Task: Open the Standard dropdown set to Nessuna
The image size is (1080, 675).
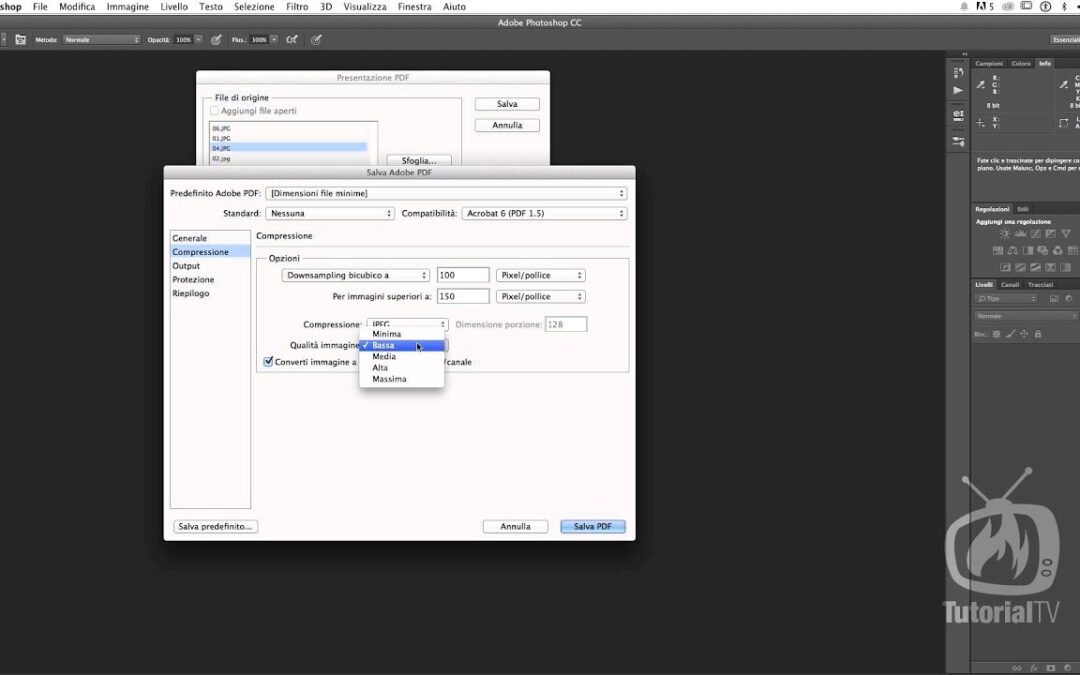Action: click(330, 214)
